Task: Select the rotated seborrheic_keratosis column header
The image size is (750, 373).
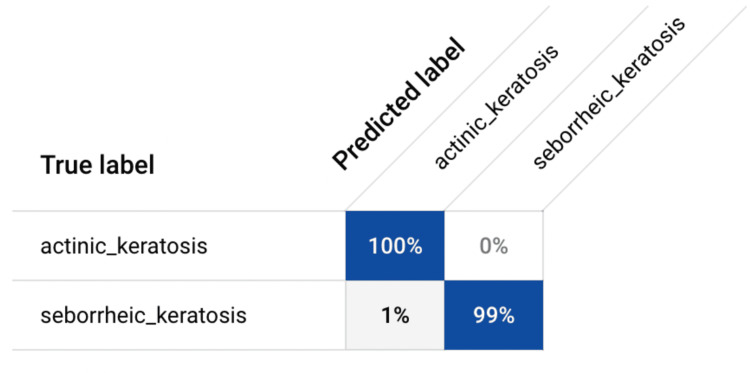Action: pos(608,92)
